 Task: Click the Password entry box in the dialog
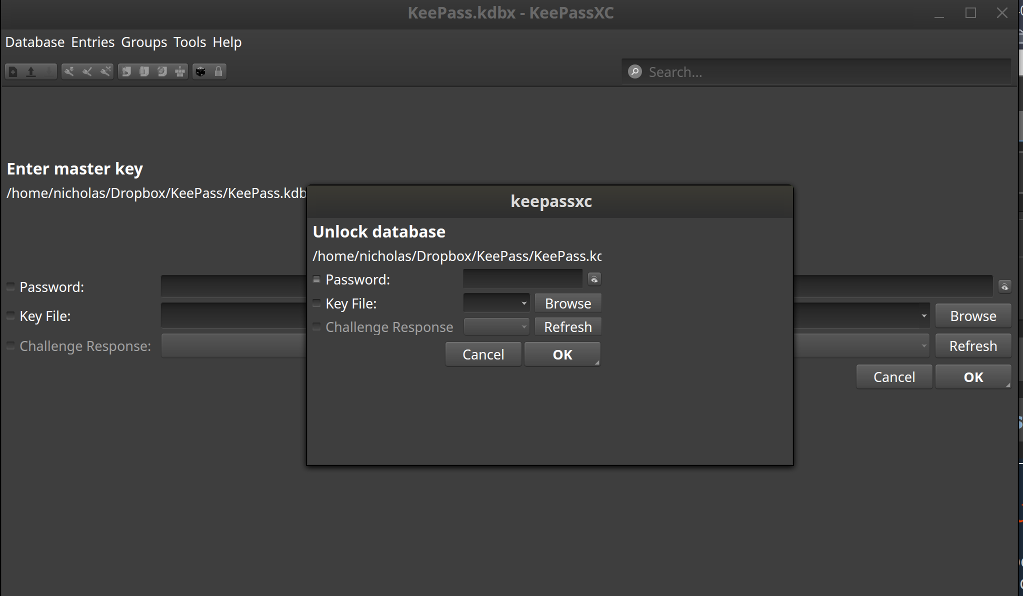[x=525, y=279]
